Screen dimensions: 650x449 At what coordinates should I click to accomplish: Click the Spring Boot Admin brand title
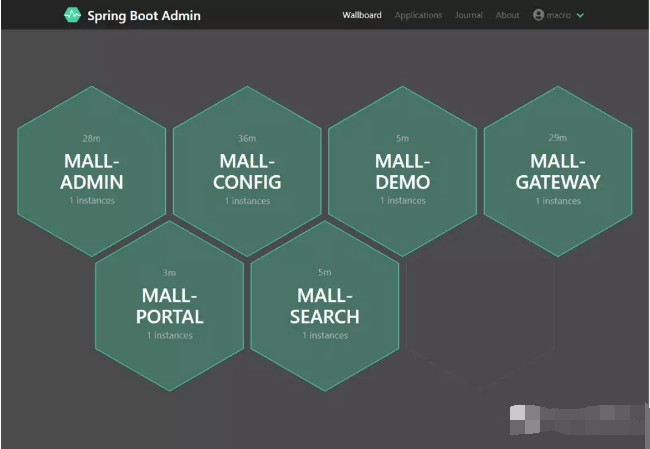pos(143,15)
